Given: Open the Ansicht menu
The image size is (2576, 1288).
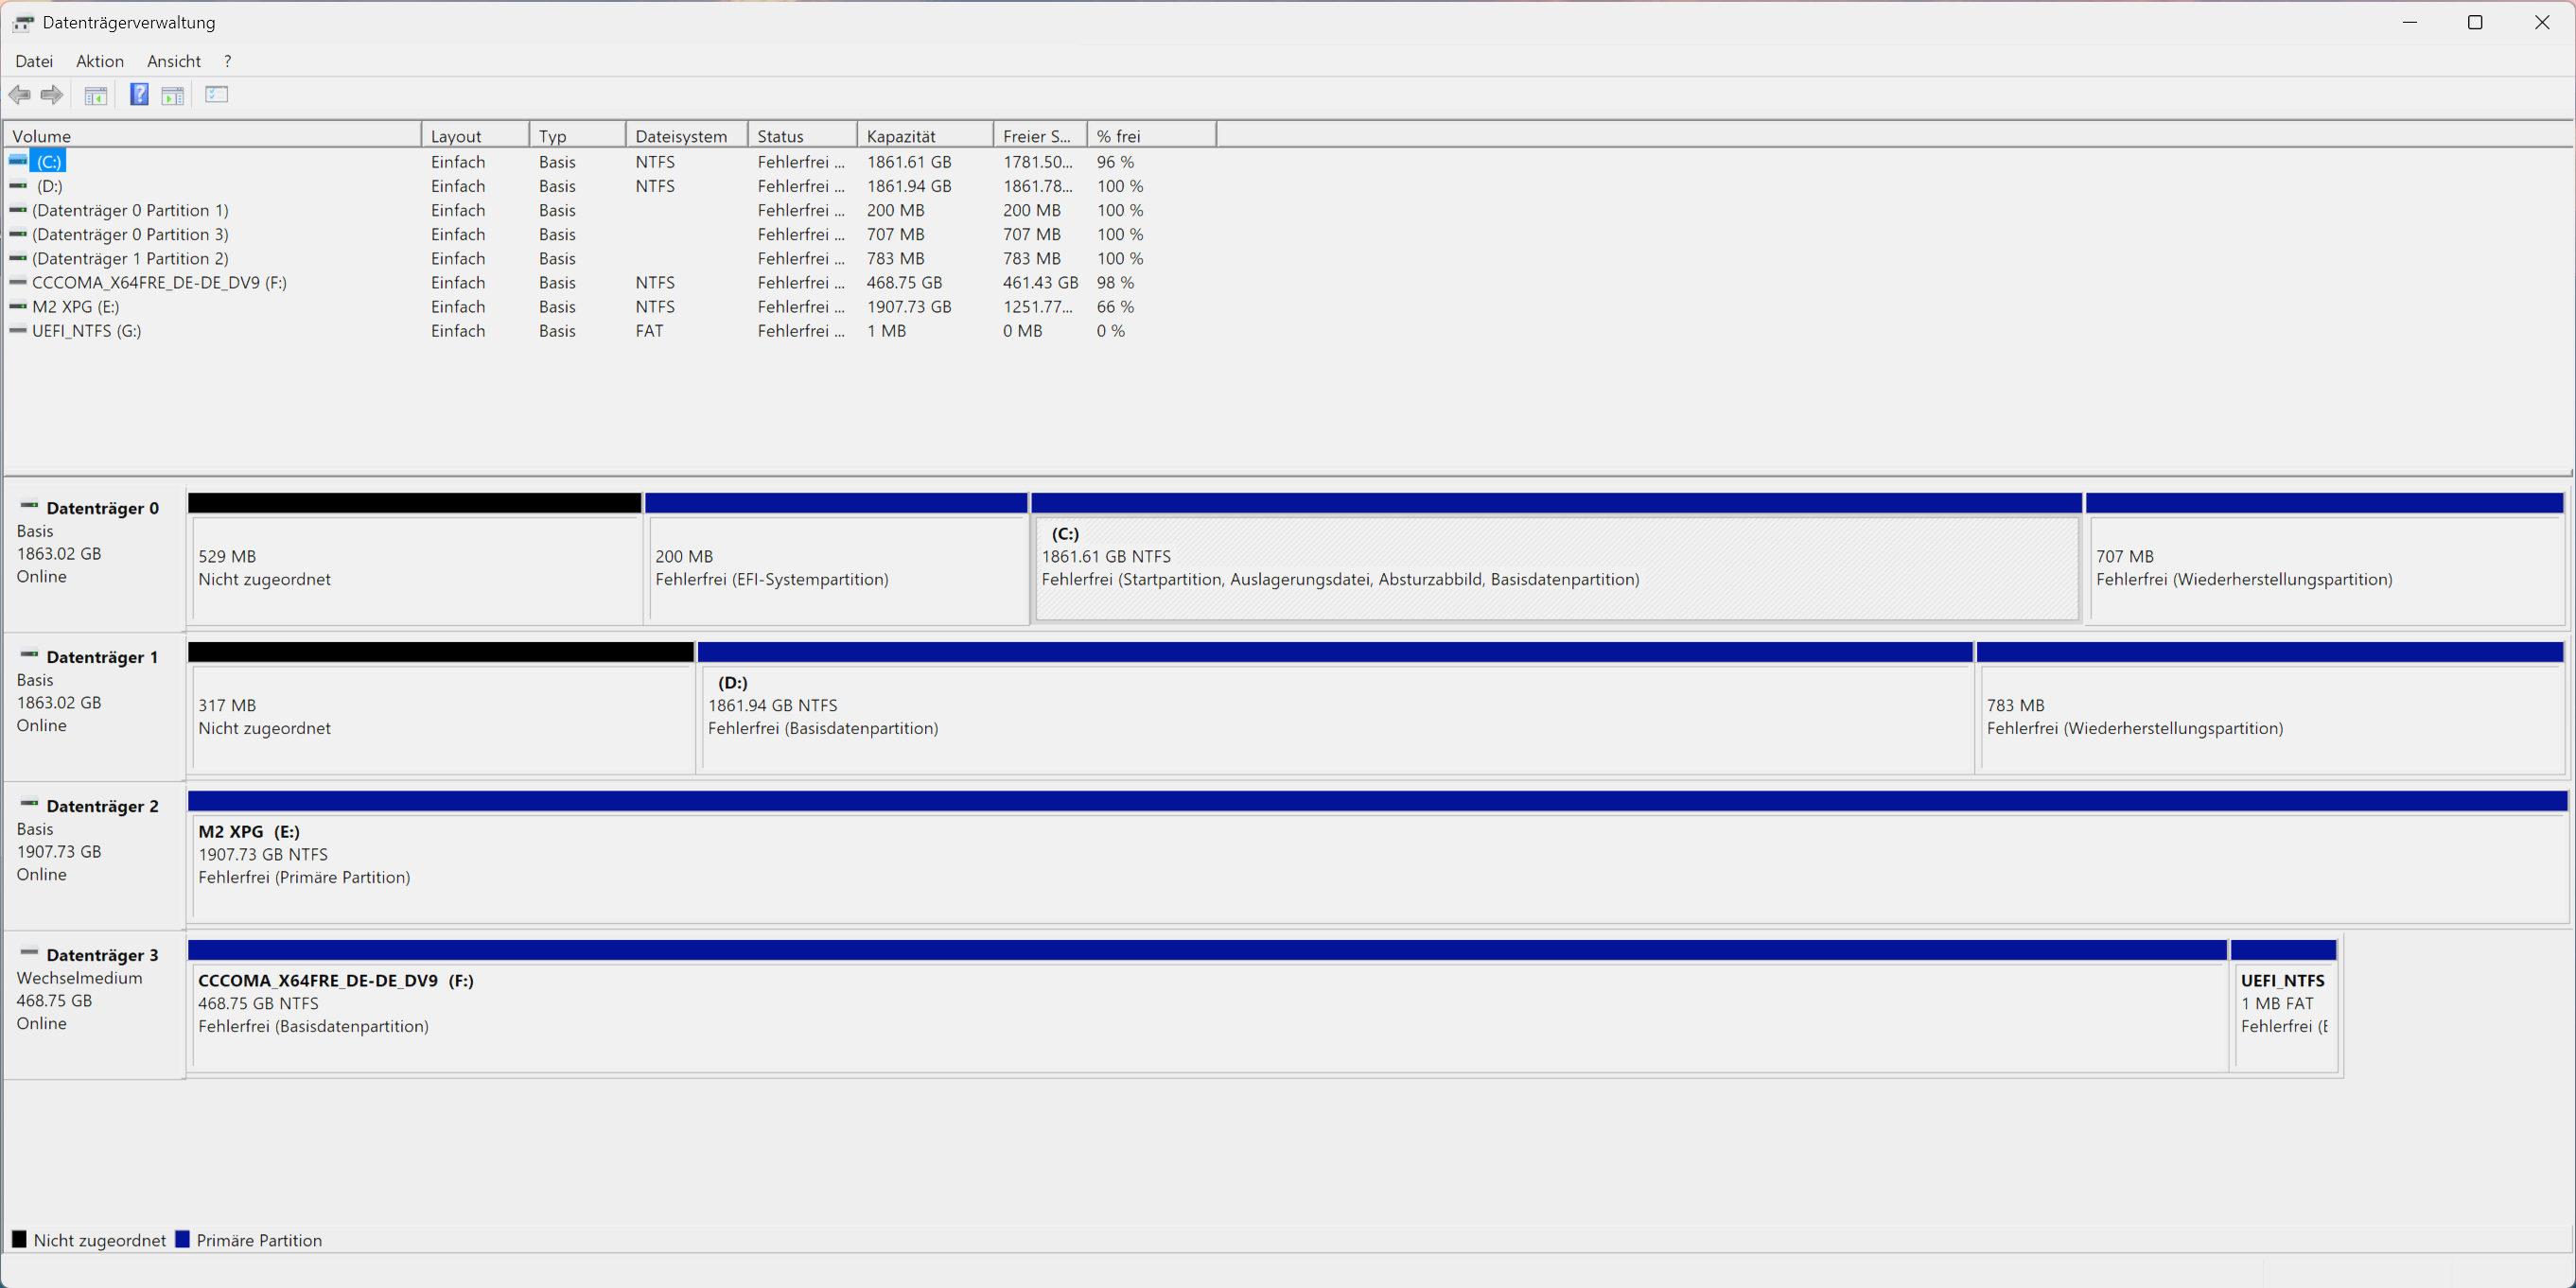Looking at the screenshot, I should point(174,61).
